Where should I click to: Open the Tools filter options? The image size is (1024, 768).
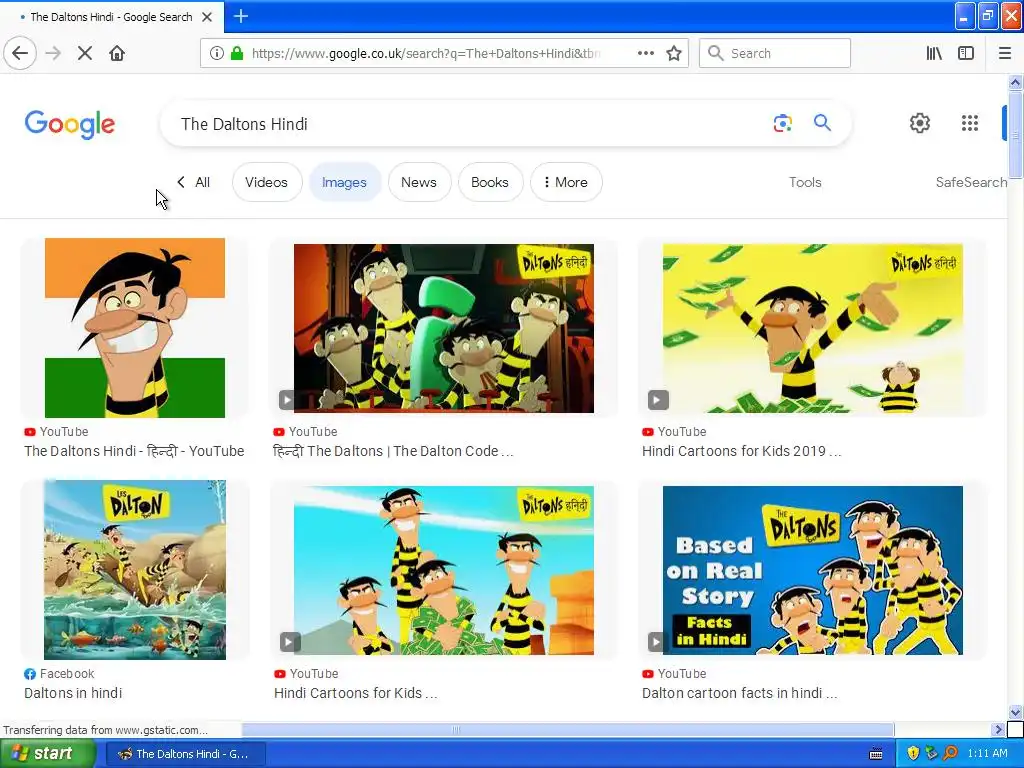[x=805, y=182]
